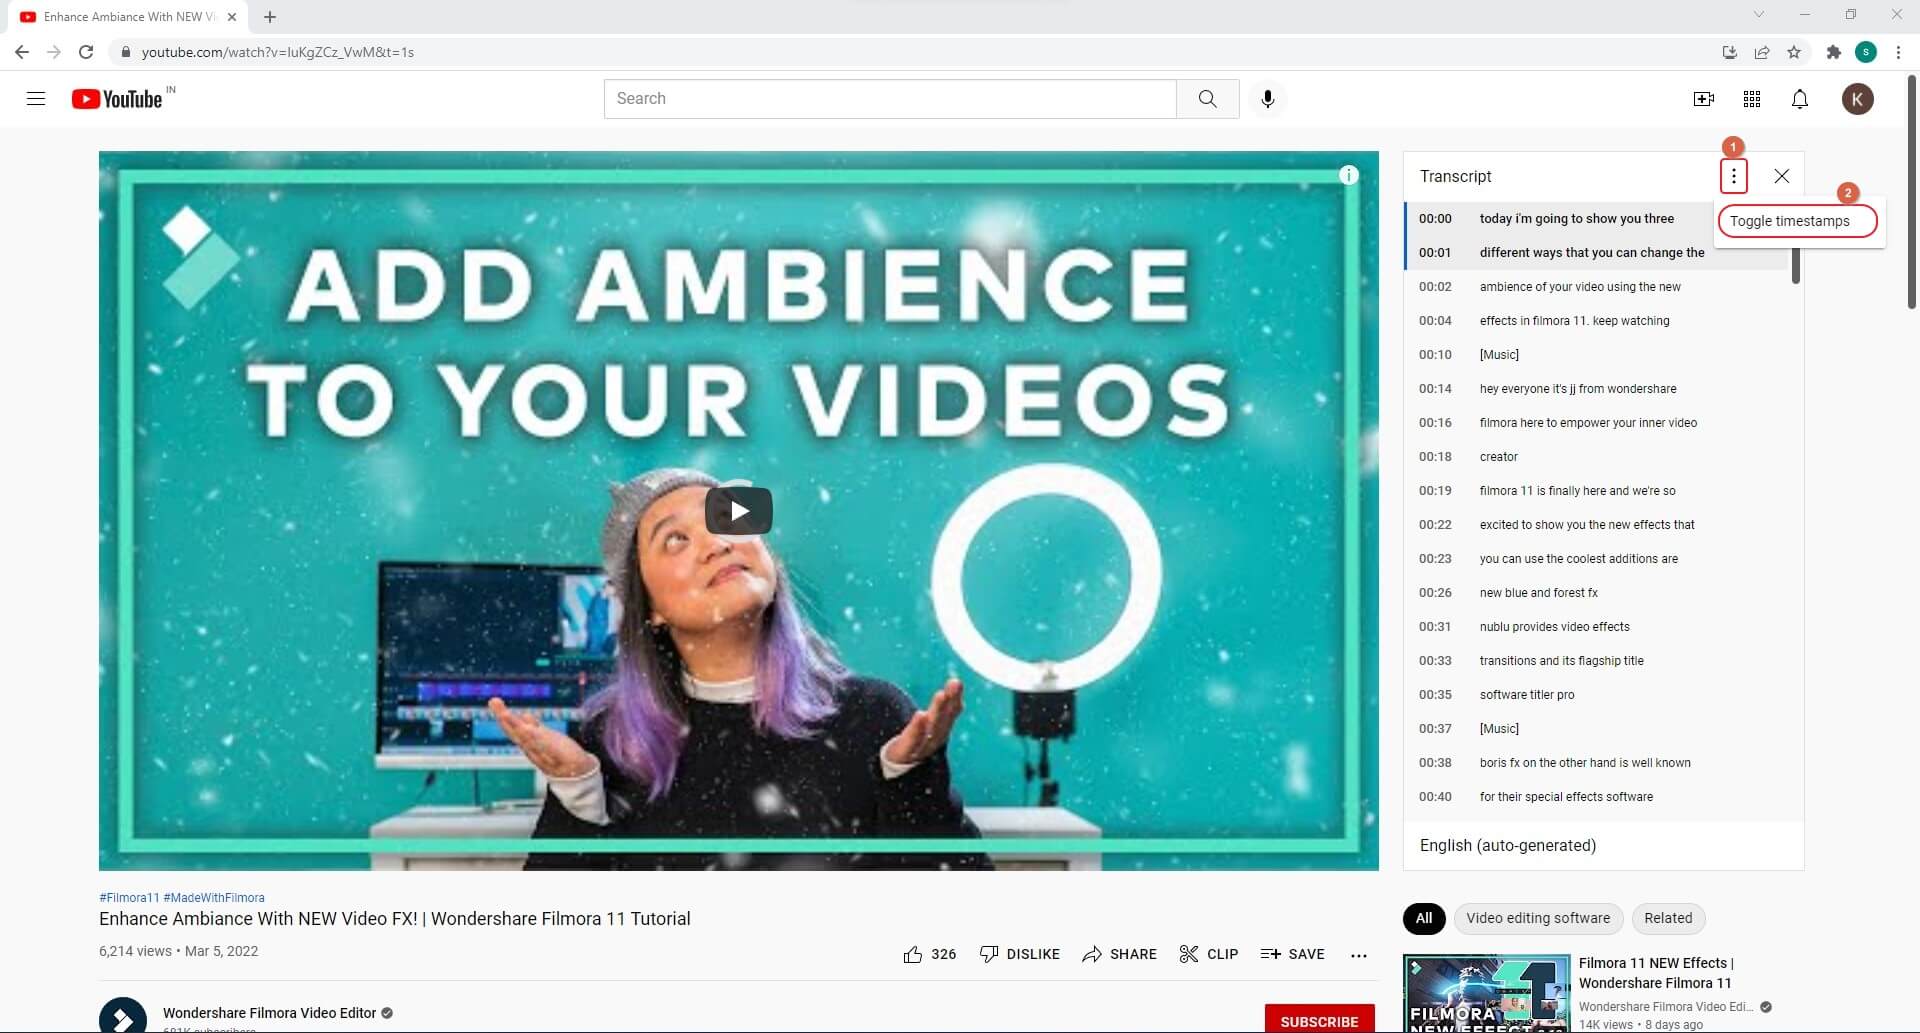Click the #MadeWithFilmora hashtag
The width and height of the screenshot is (1920, 1033).
(214, 898)
